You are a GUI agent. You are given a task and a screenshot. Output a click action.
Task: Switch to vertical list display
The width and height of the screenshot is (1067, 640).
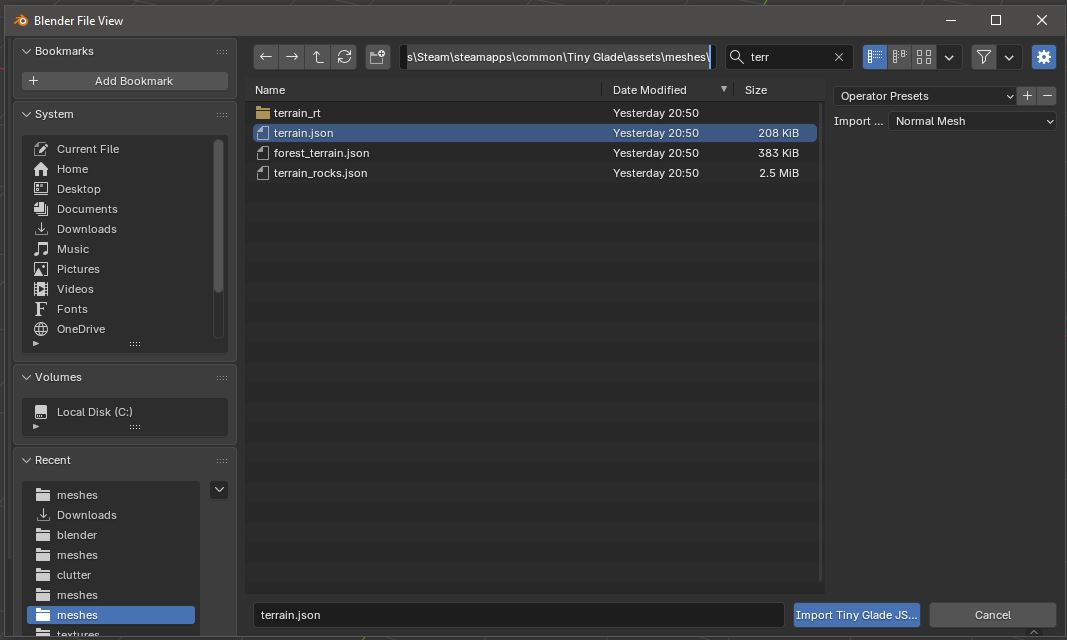coord(874,57)
